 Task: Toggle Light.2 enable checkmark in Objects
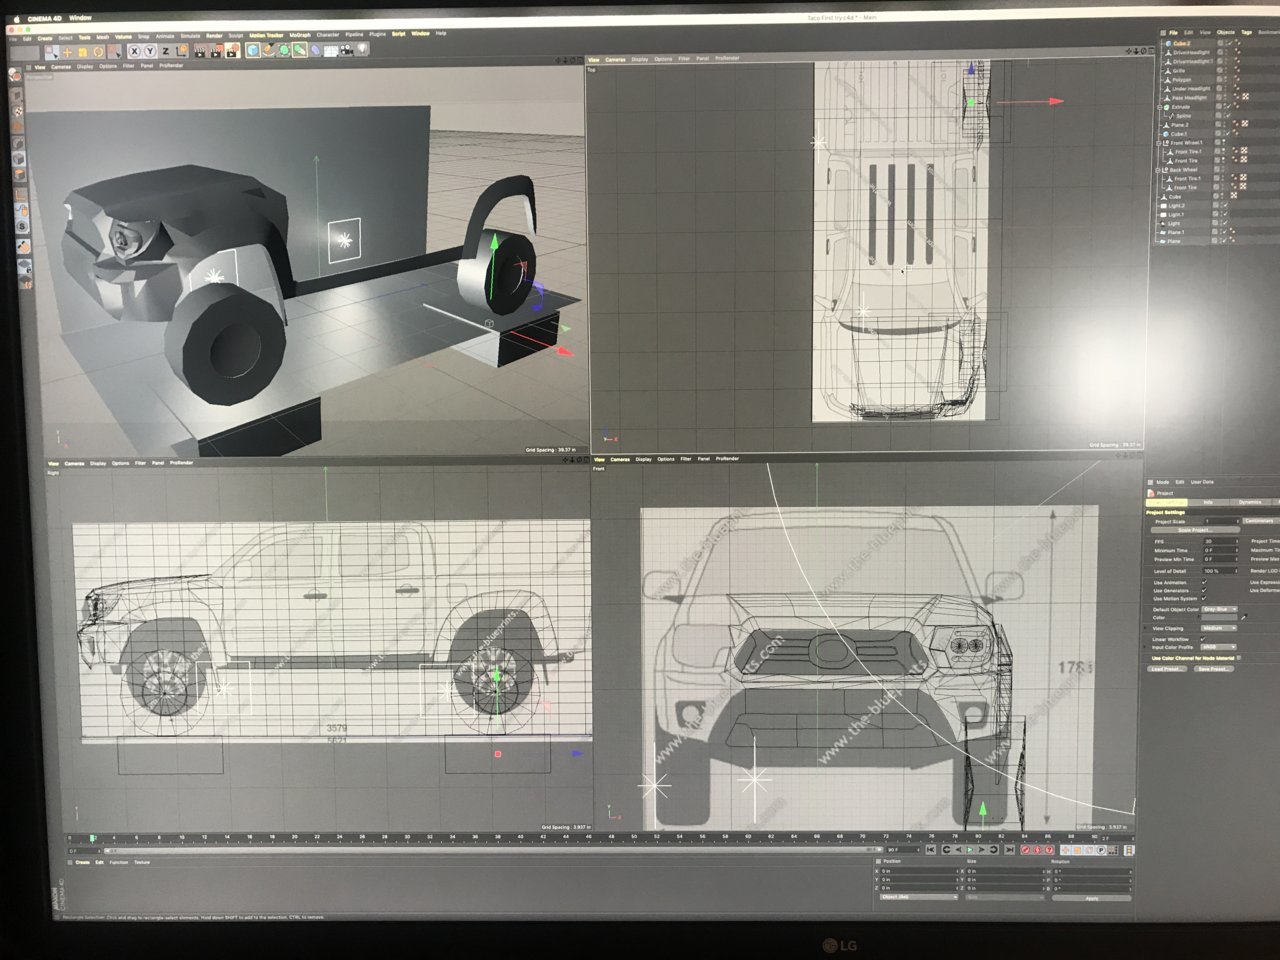point(1226,205)
